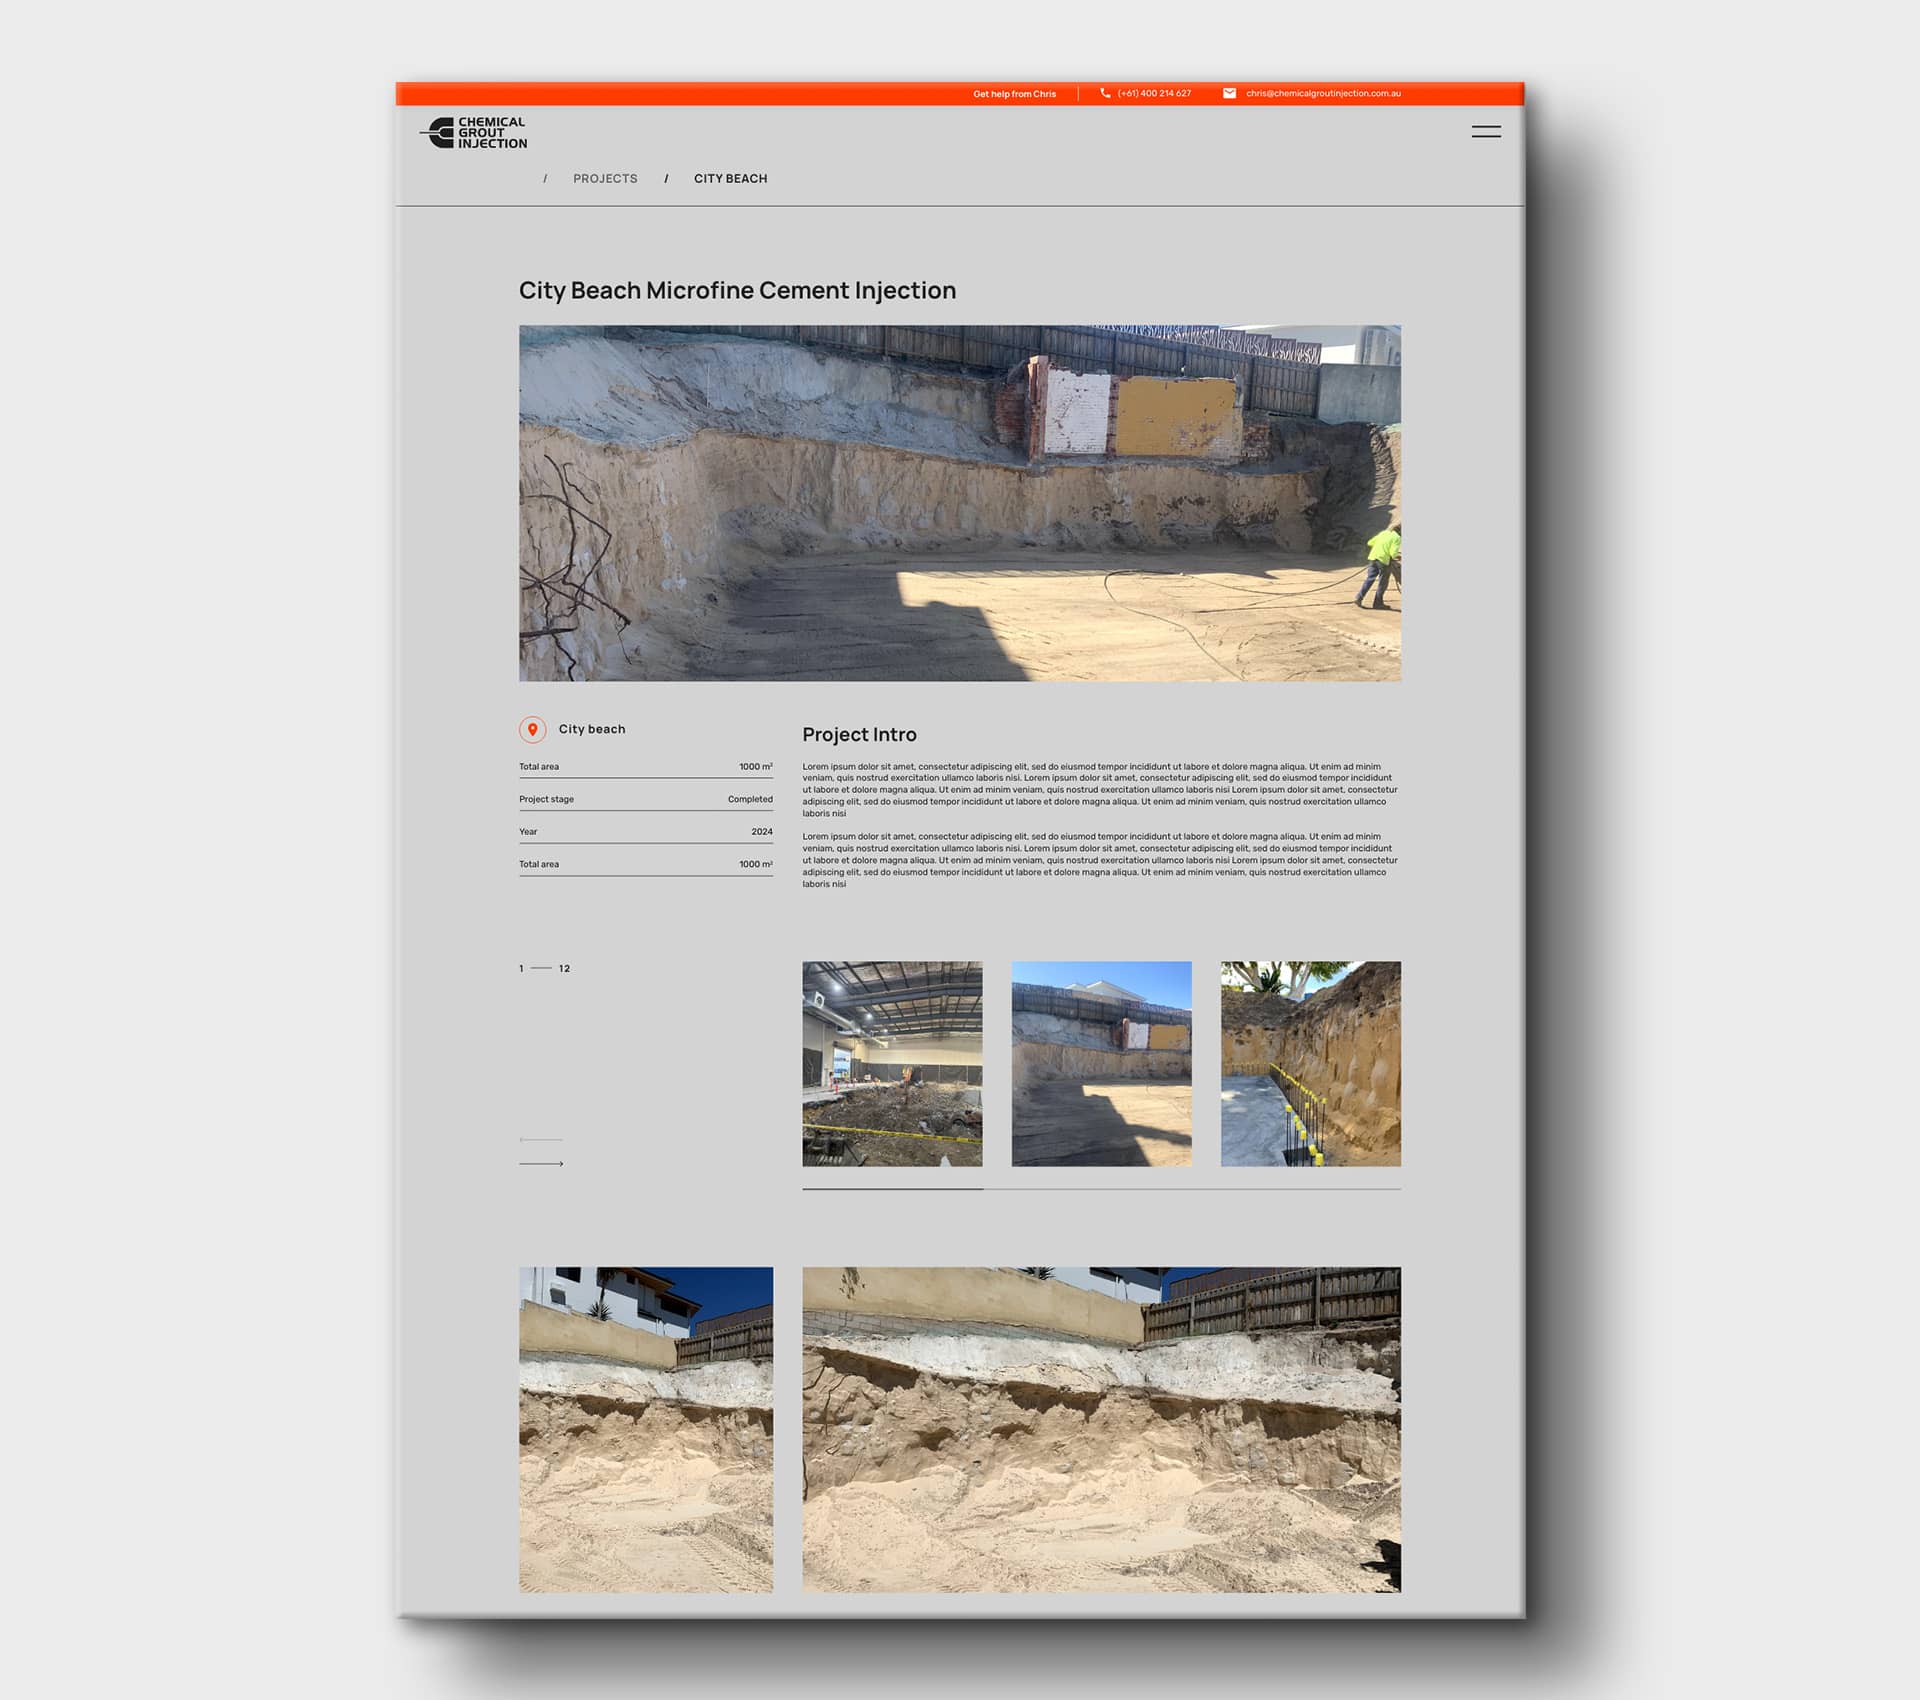Click the email envelope icon
Screen dimensions: 1920x1700
click(x=1229, y=93)
